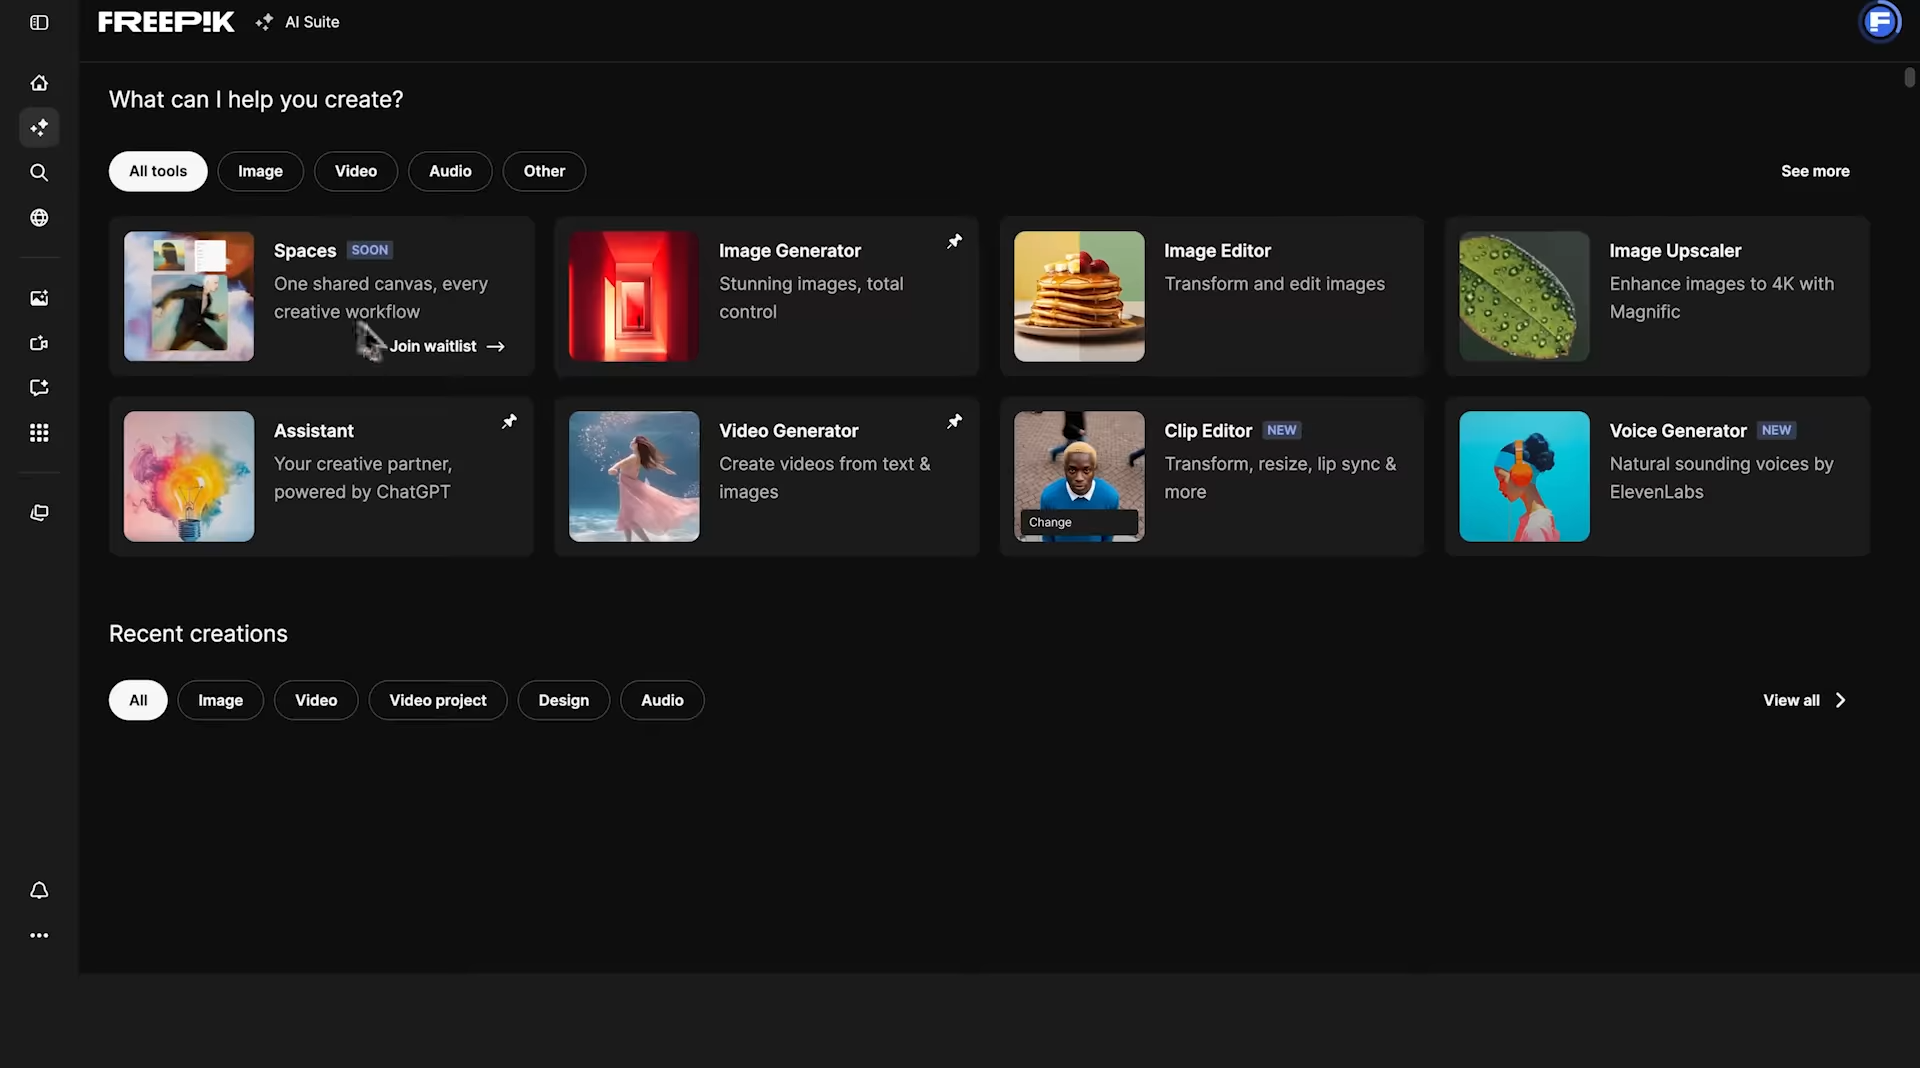The height and width of the screenshot is (1068, 1920).
Task: Select the Audio tools filter tab
Action: (x=450, y=171)
